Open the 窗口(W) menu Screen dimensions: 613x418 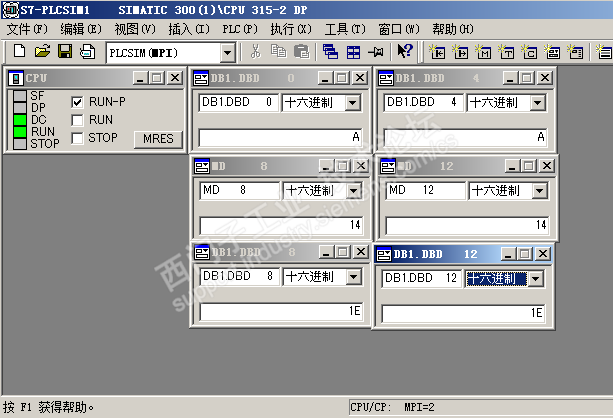pyautogui.click(x=399, y=29)
